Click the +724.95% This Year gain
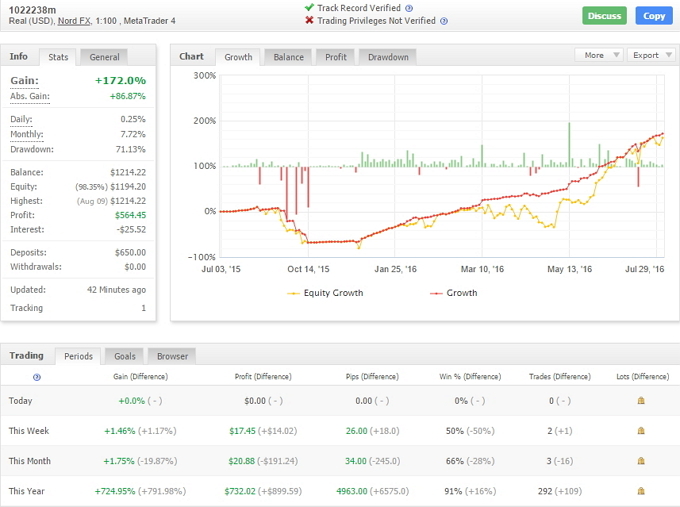 (x=115, y=491)
